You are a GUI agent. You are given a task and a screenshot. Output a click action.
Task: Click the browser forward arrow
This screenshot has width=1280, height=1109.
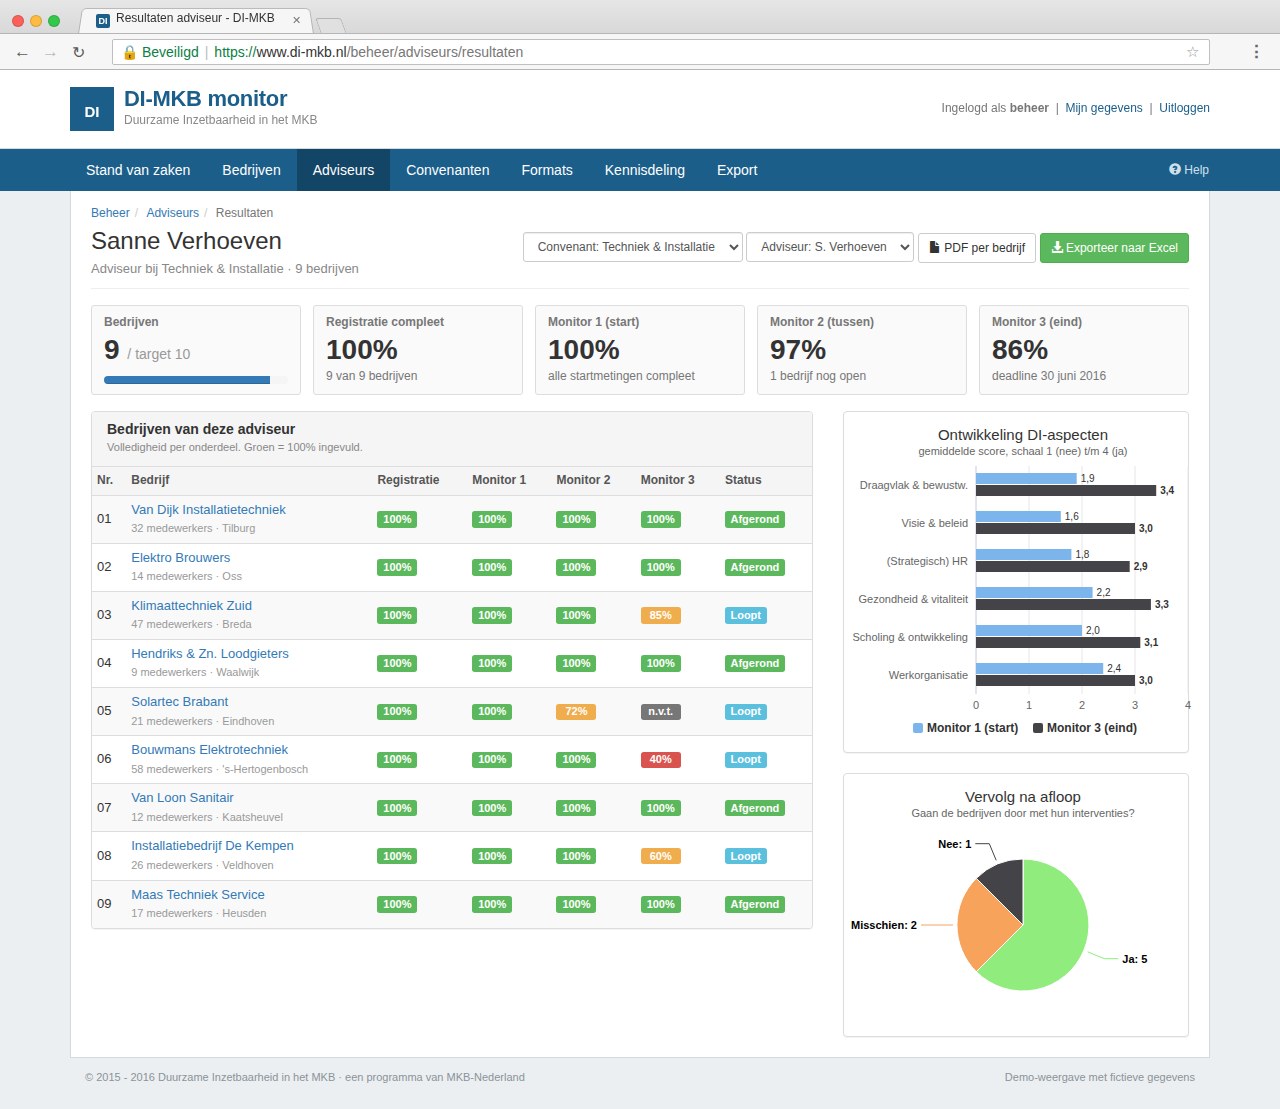click(x=50, y=53)
